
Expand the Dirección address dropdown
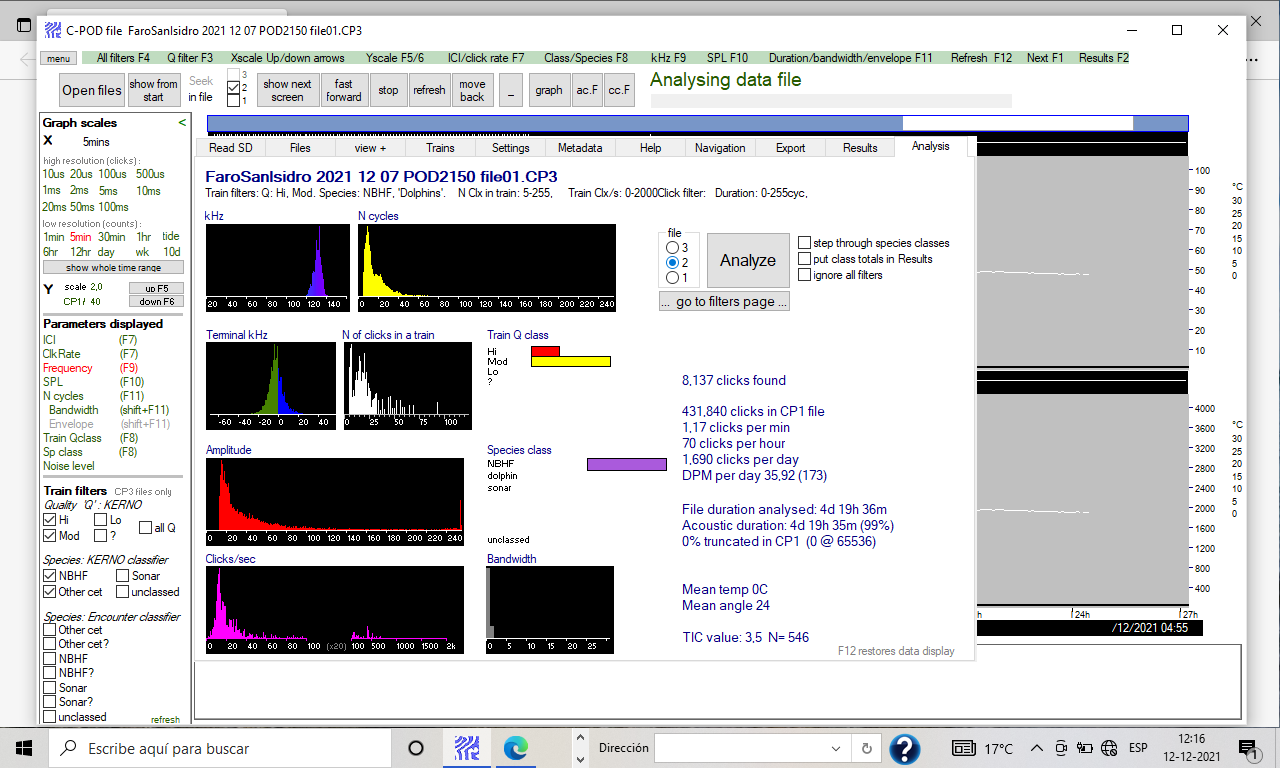(836, 748)
